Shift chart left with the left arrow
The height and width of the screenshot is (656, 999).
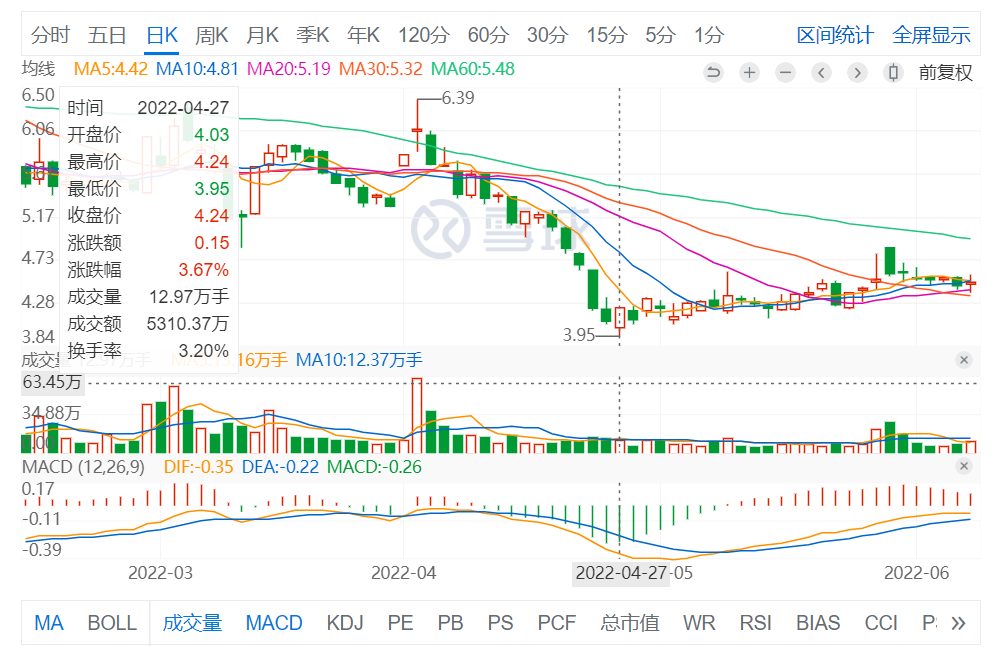coord(821,72)
